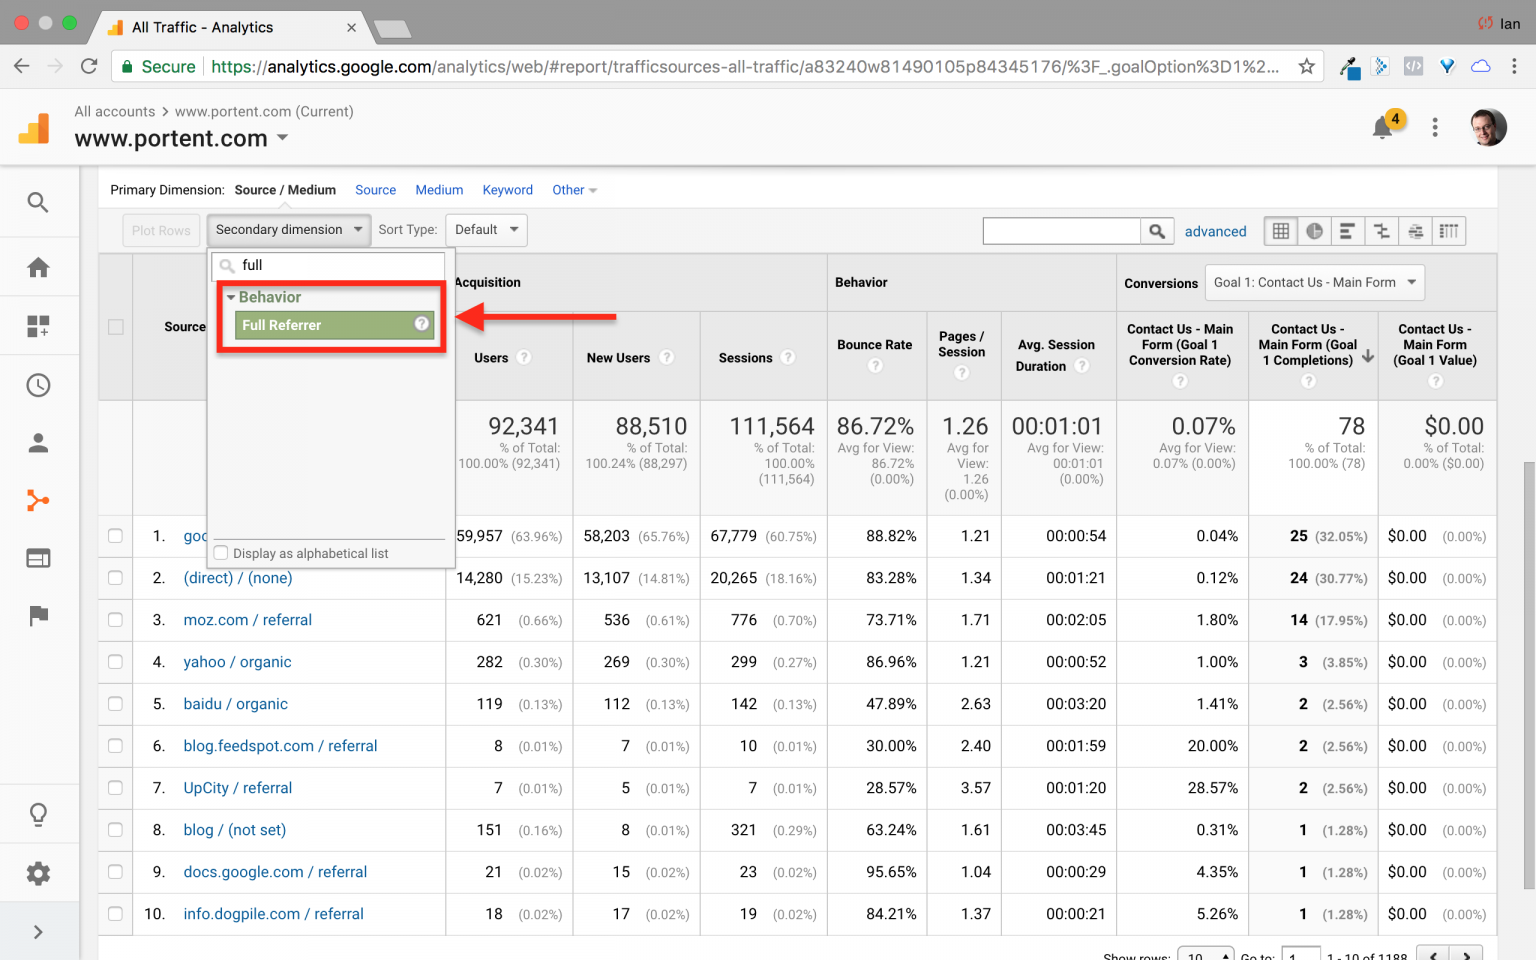Click table search input field

pyautogui.click(x=1061, y=231)
